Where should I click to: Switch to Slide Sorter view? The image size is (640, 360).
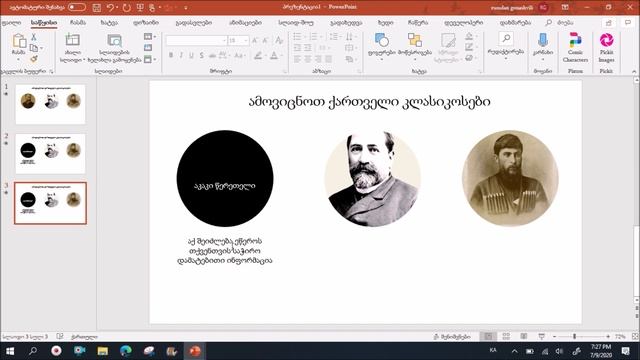(506, 337)
